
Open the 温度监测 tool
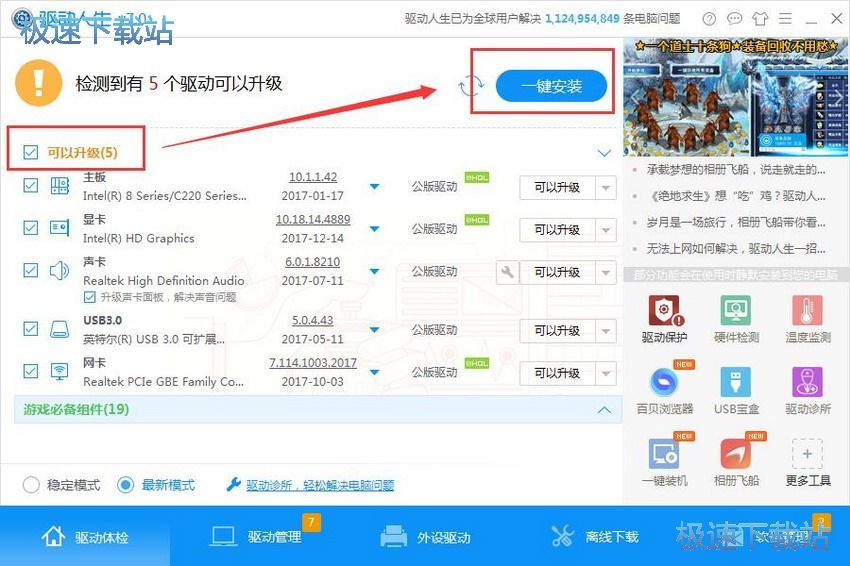(x=807, y=319)
